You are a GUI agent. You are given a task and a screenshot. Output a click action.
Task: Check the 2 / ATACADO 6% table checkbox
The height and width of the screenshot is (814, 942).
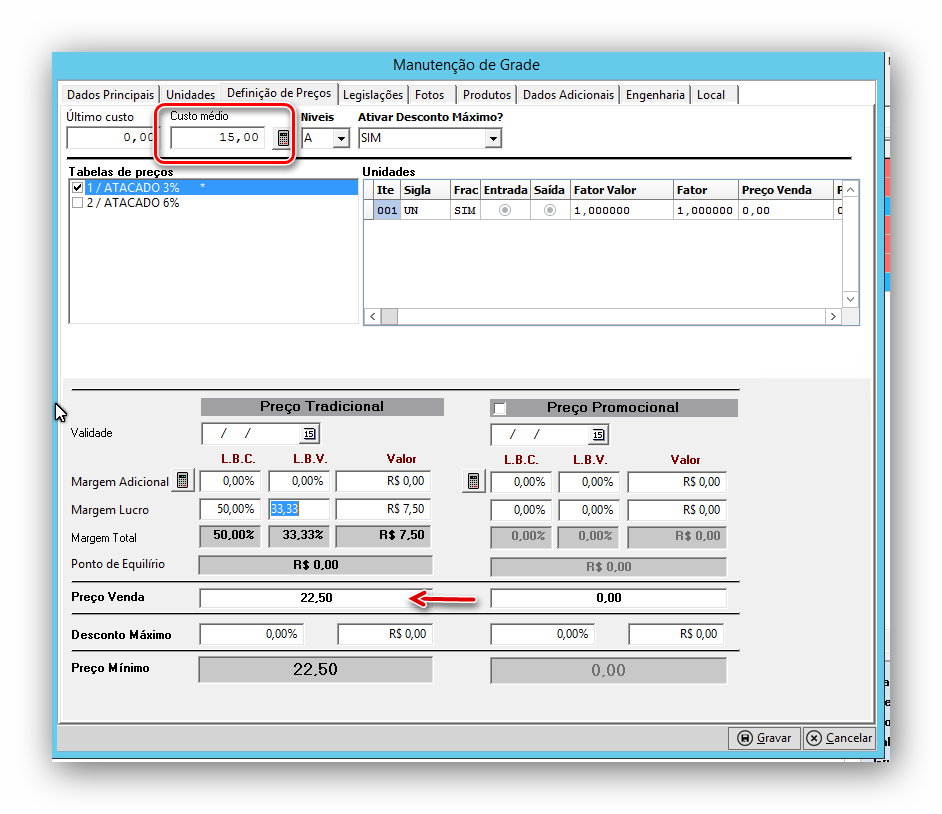click(x=77, y=203)
